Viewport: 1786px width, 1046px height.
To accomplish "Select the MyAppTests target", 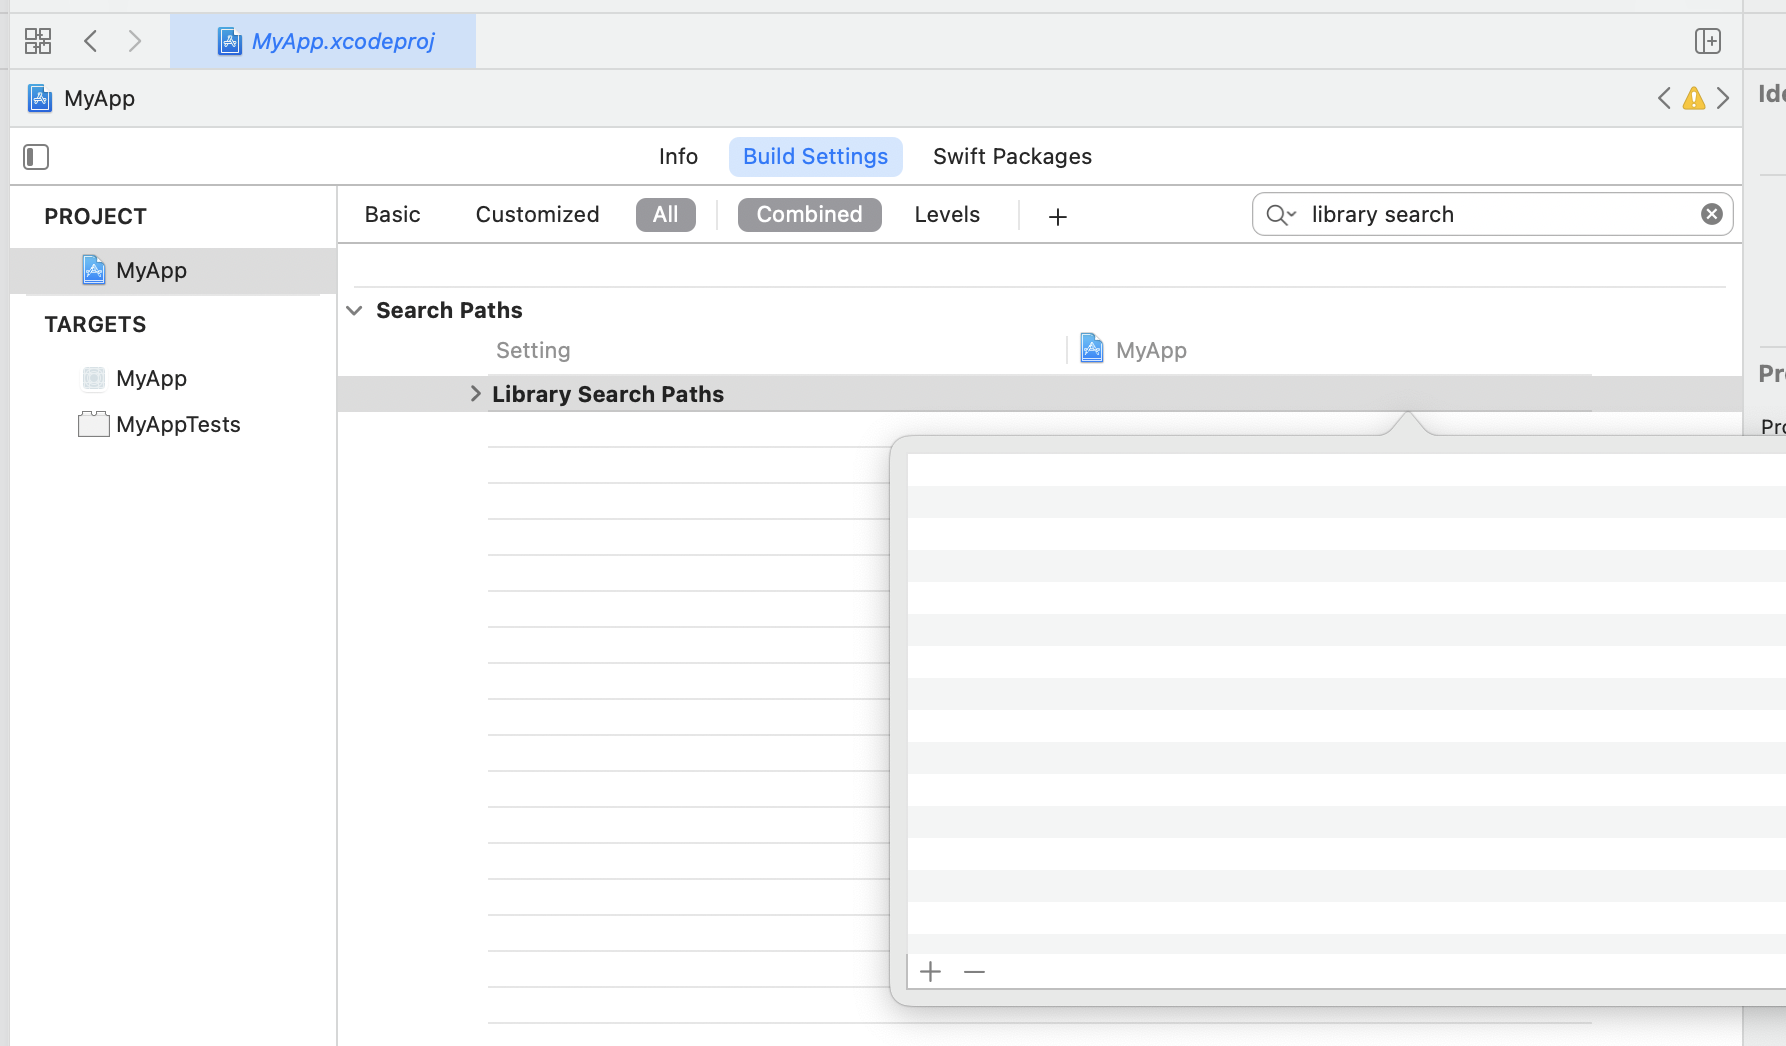I will pyautogui.click(x=178, y=425).
